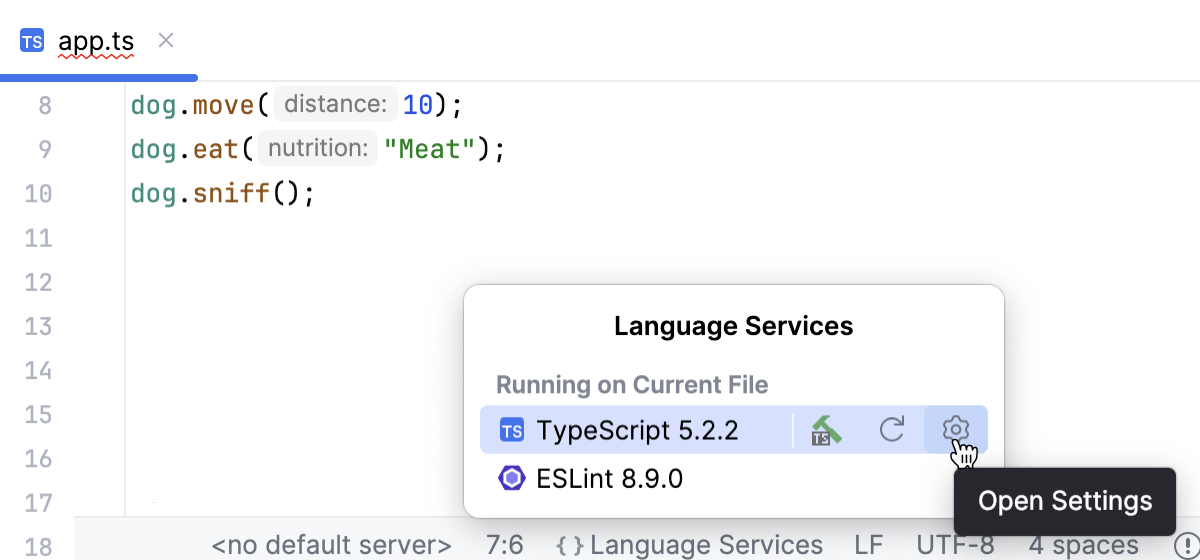The height and width of the screenshot is (560, 1200).
Task: Open the 4 spaces indentation options
Action: 1083,546
